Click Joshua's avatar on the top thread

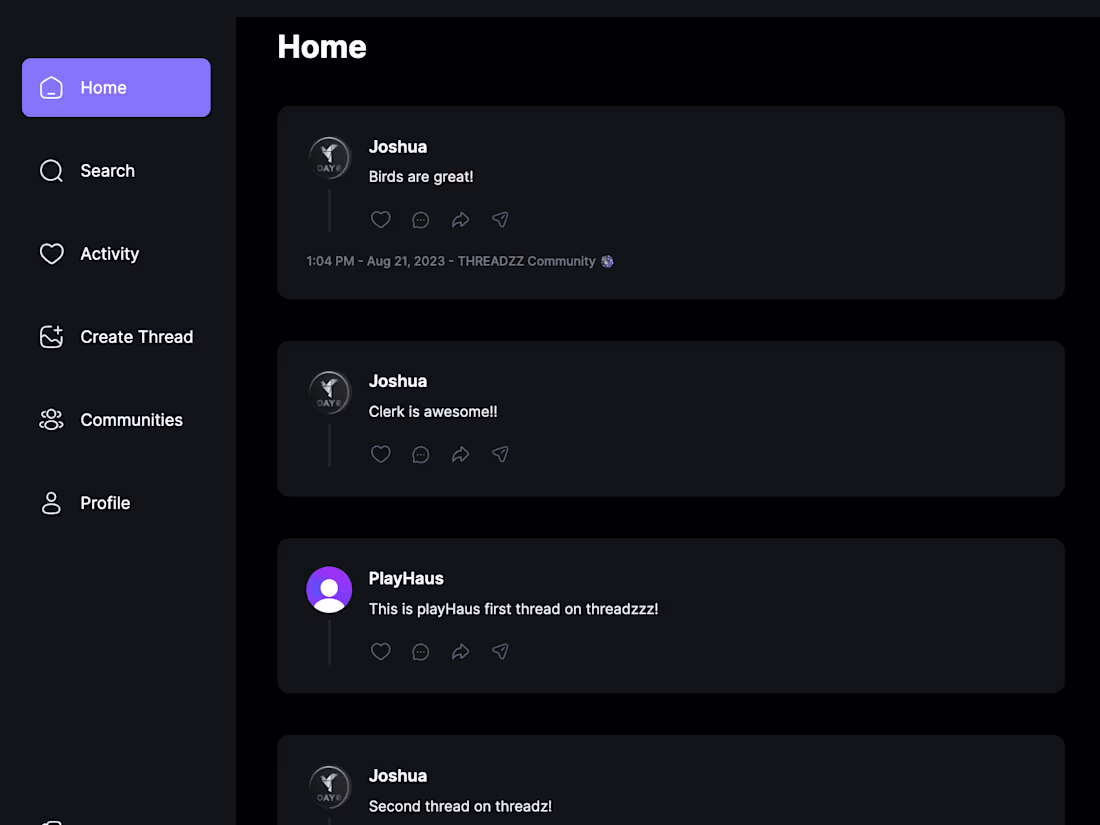[x=329, y=157]
